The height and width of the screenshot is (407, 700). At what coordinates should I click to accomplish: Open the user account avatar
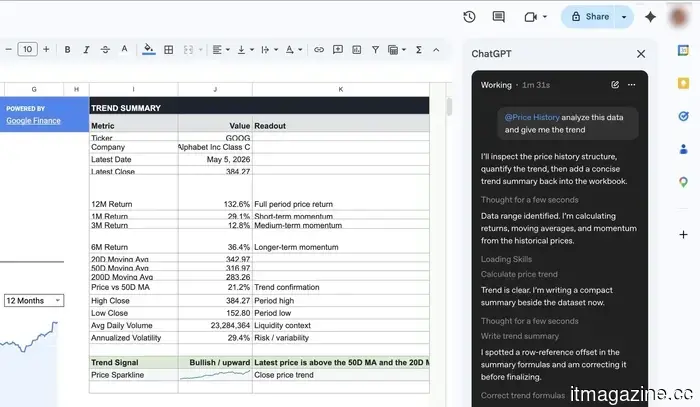tap(679, 17)
